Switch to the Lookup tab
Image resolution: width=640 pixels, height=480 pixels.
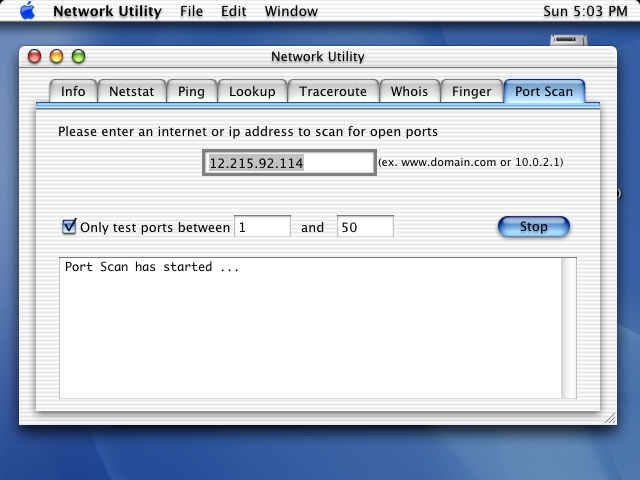click(252, 91)
